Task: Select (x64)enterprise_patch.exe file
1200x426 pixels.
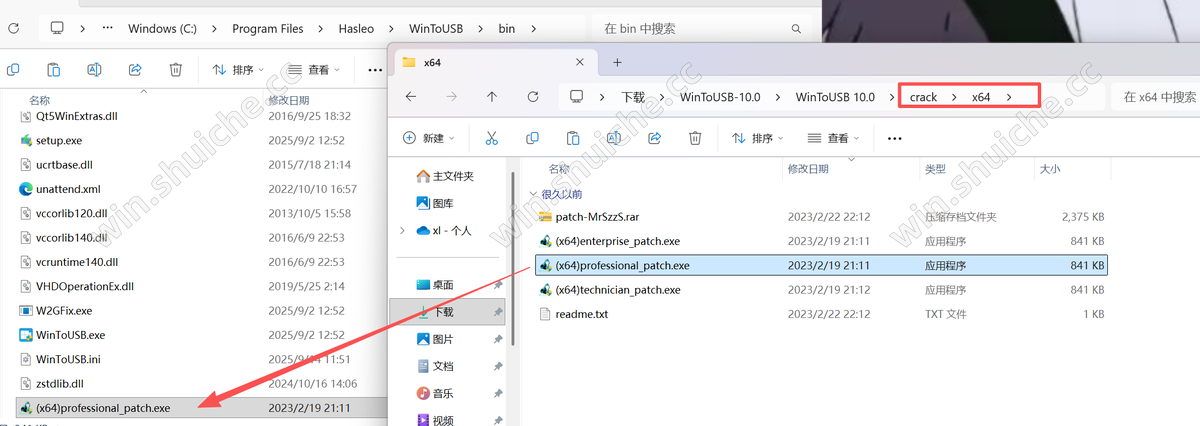Action: click(822, 241)
